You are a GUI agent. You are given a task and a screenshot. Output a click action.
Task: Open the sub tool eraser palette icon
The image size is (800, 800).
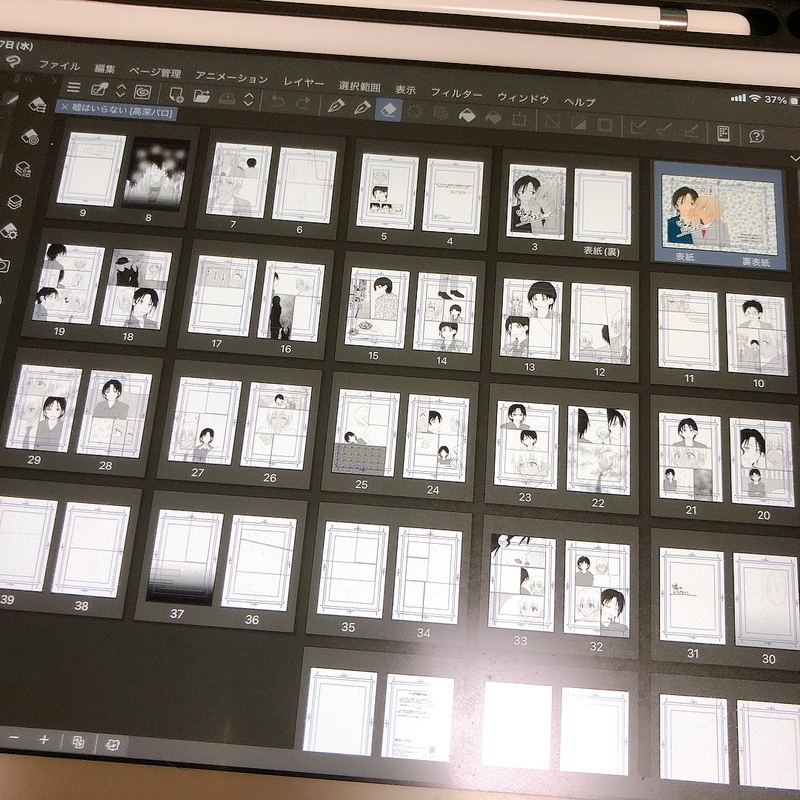37,105
